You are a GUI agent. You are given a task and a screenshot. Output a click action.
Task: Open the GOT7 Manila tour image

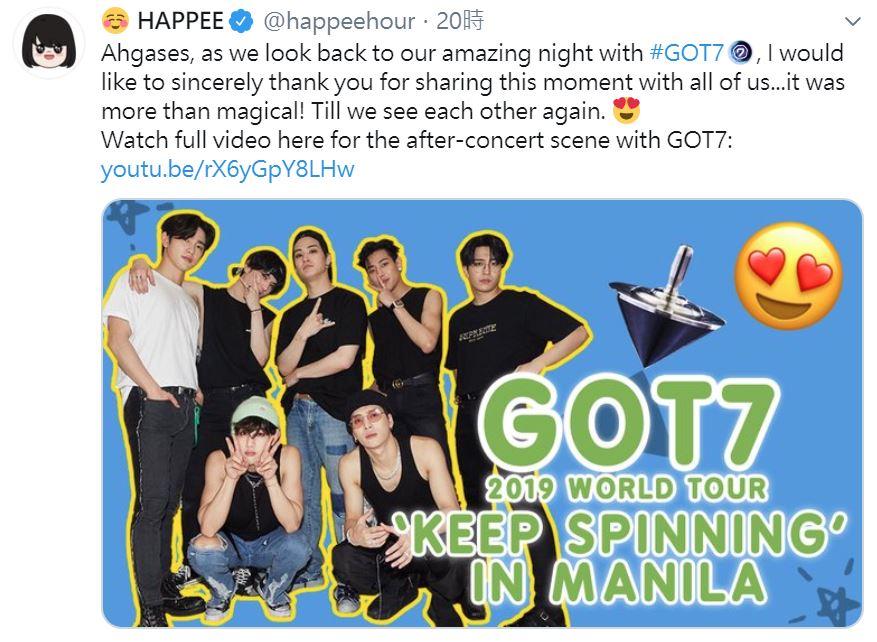click(482, 413)
